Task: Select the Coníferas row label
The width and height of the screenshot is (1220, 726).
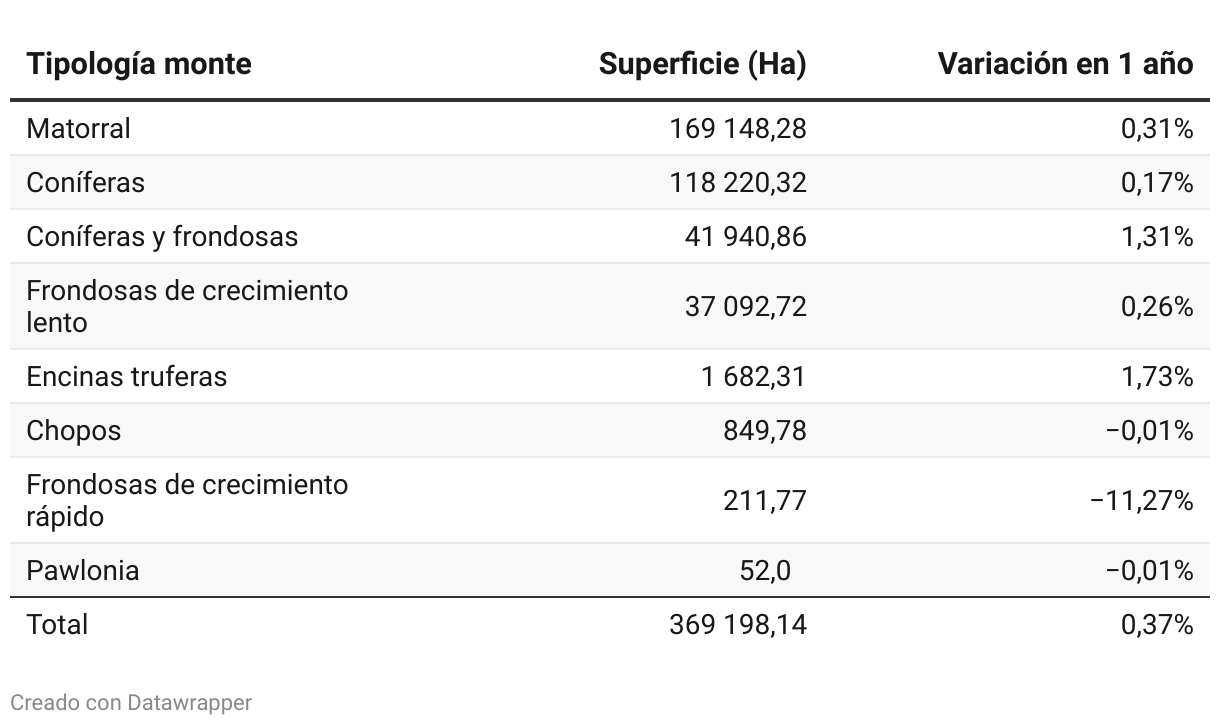Action: 86,183
